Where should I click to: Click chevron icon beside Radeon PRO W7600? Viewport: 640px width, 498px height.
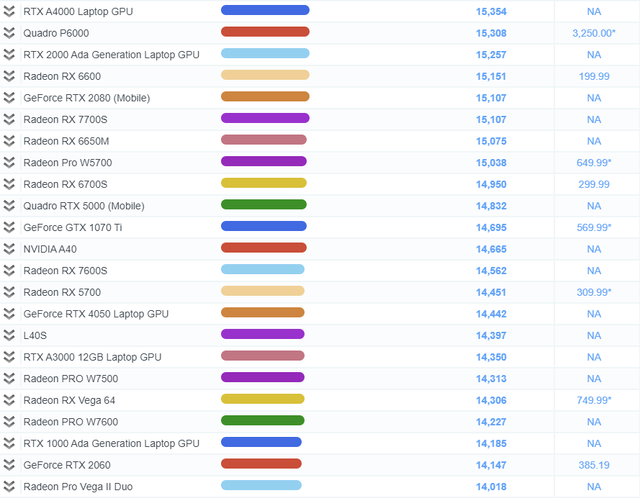pos(9,422)
